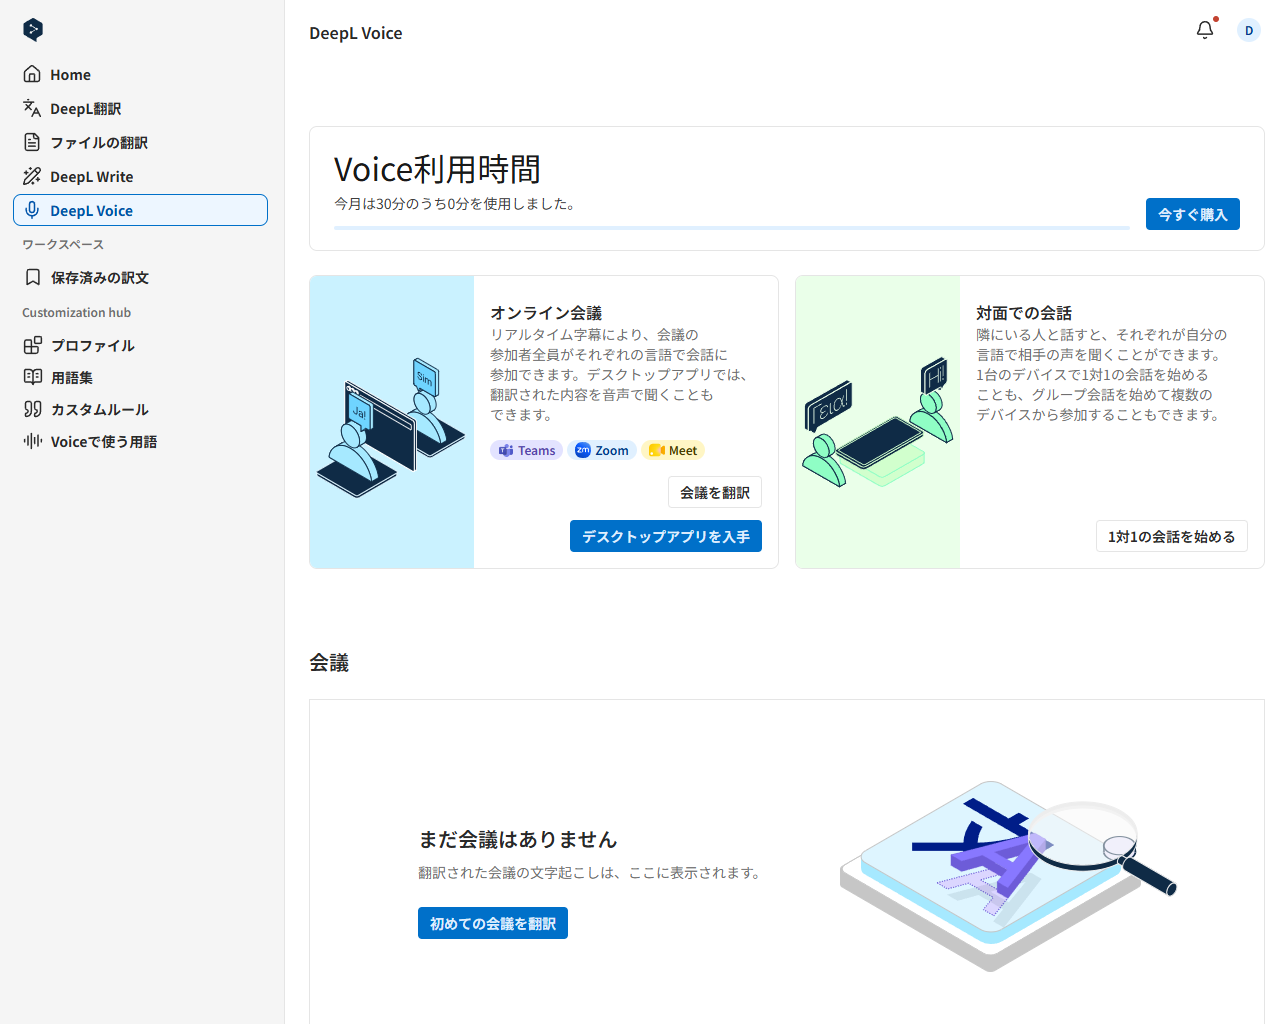The image size is (1280, 1024).
Task: Click the Voiceで使う用語 waveform icon
Action: tap(33, 441)
